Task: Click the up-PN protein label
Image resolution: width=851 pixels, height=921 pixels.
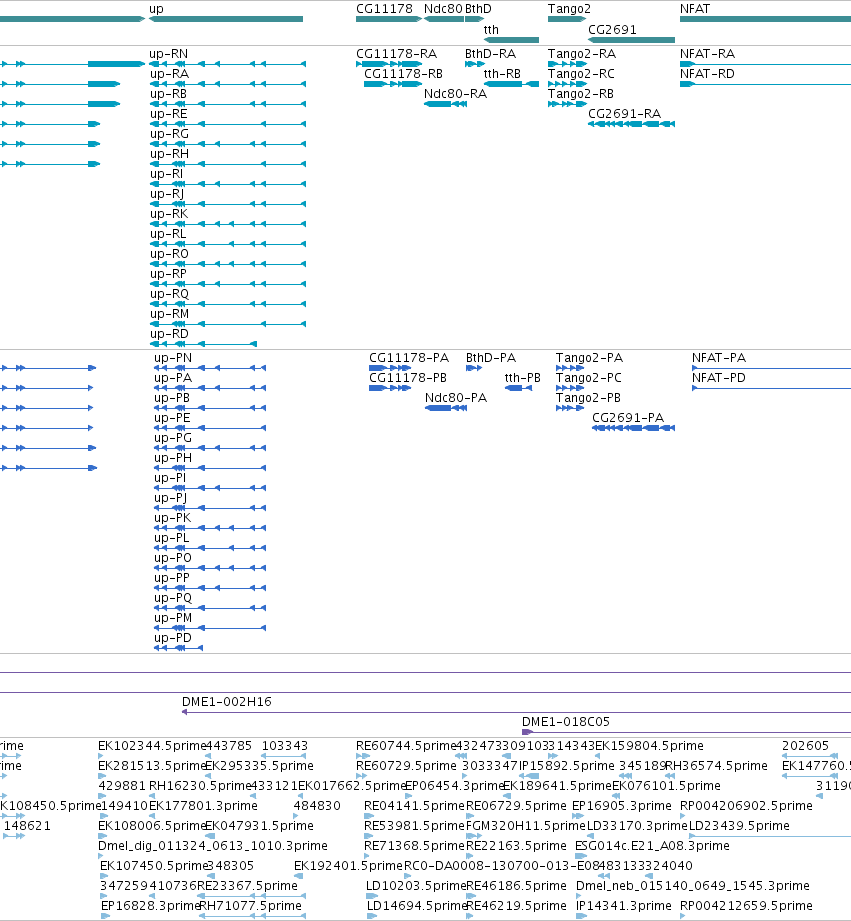Action: [x=173, y=358]
